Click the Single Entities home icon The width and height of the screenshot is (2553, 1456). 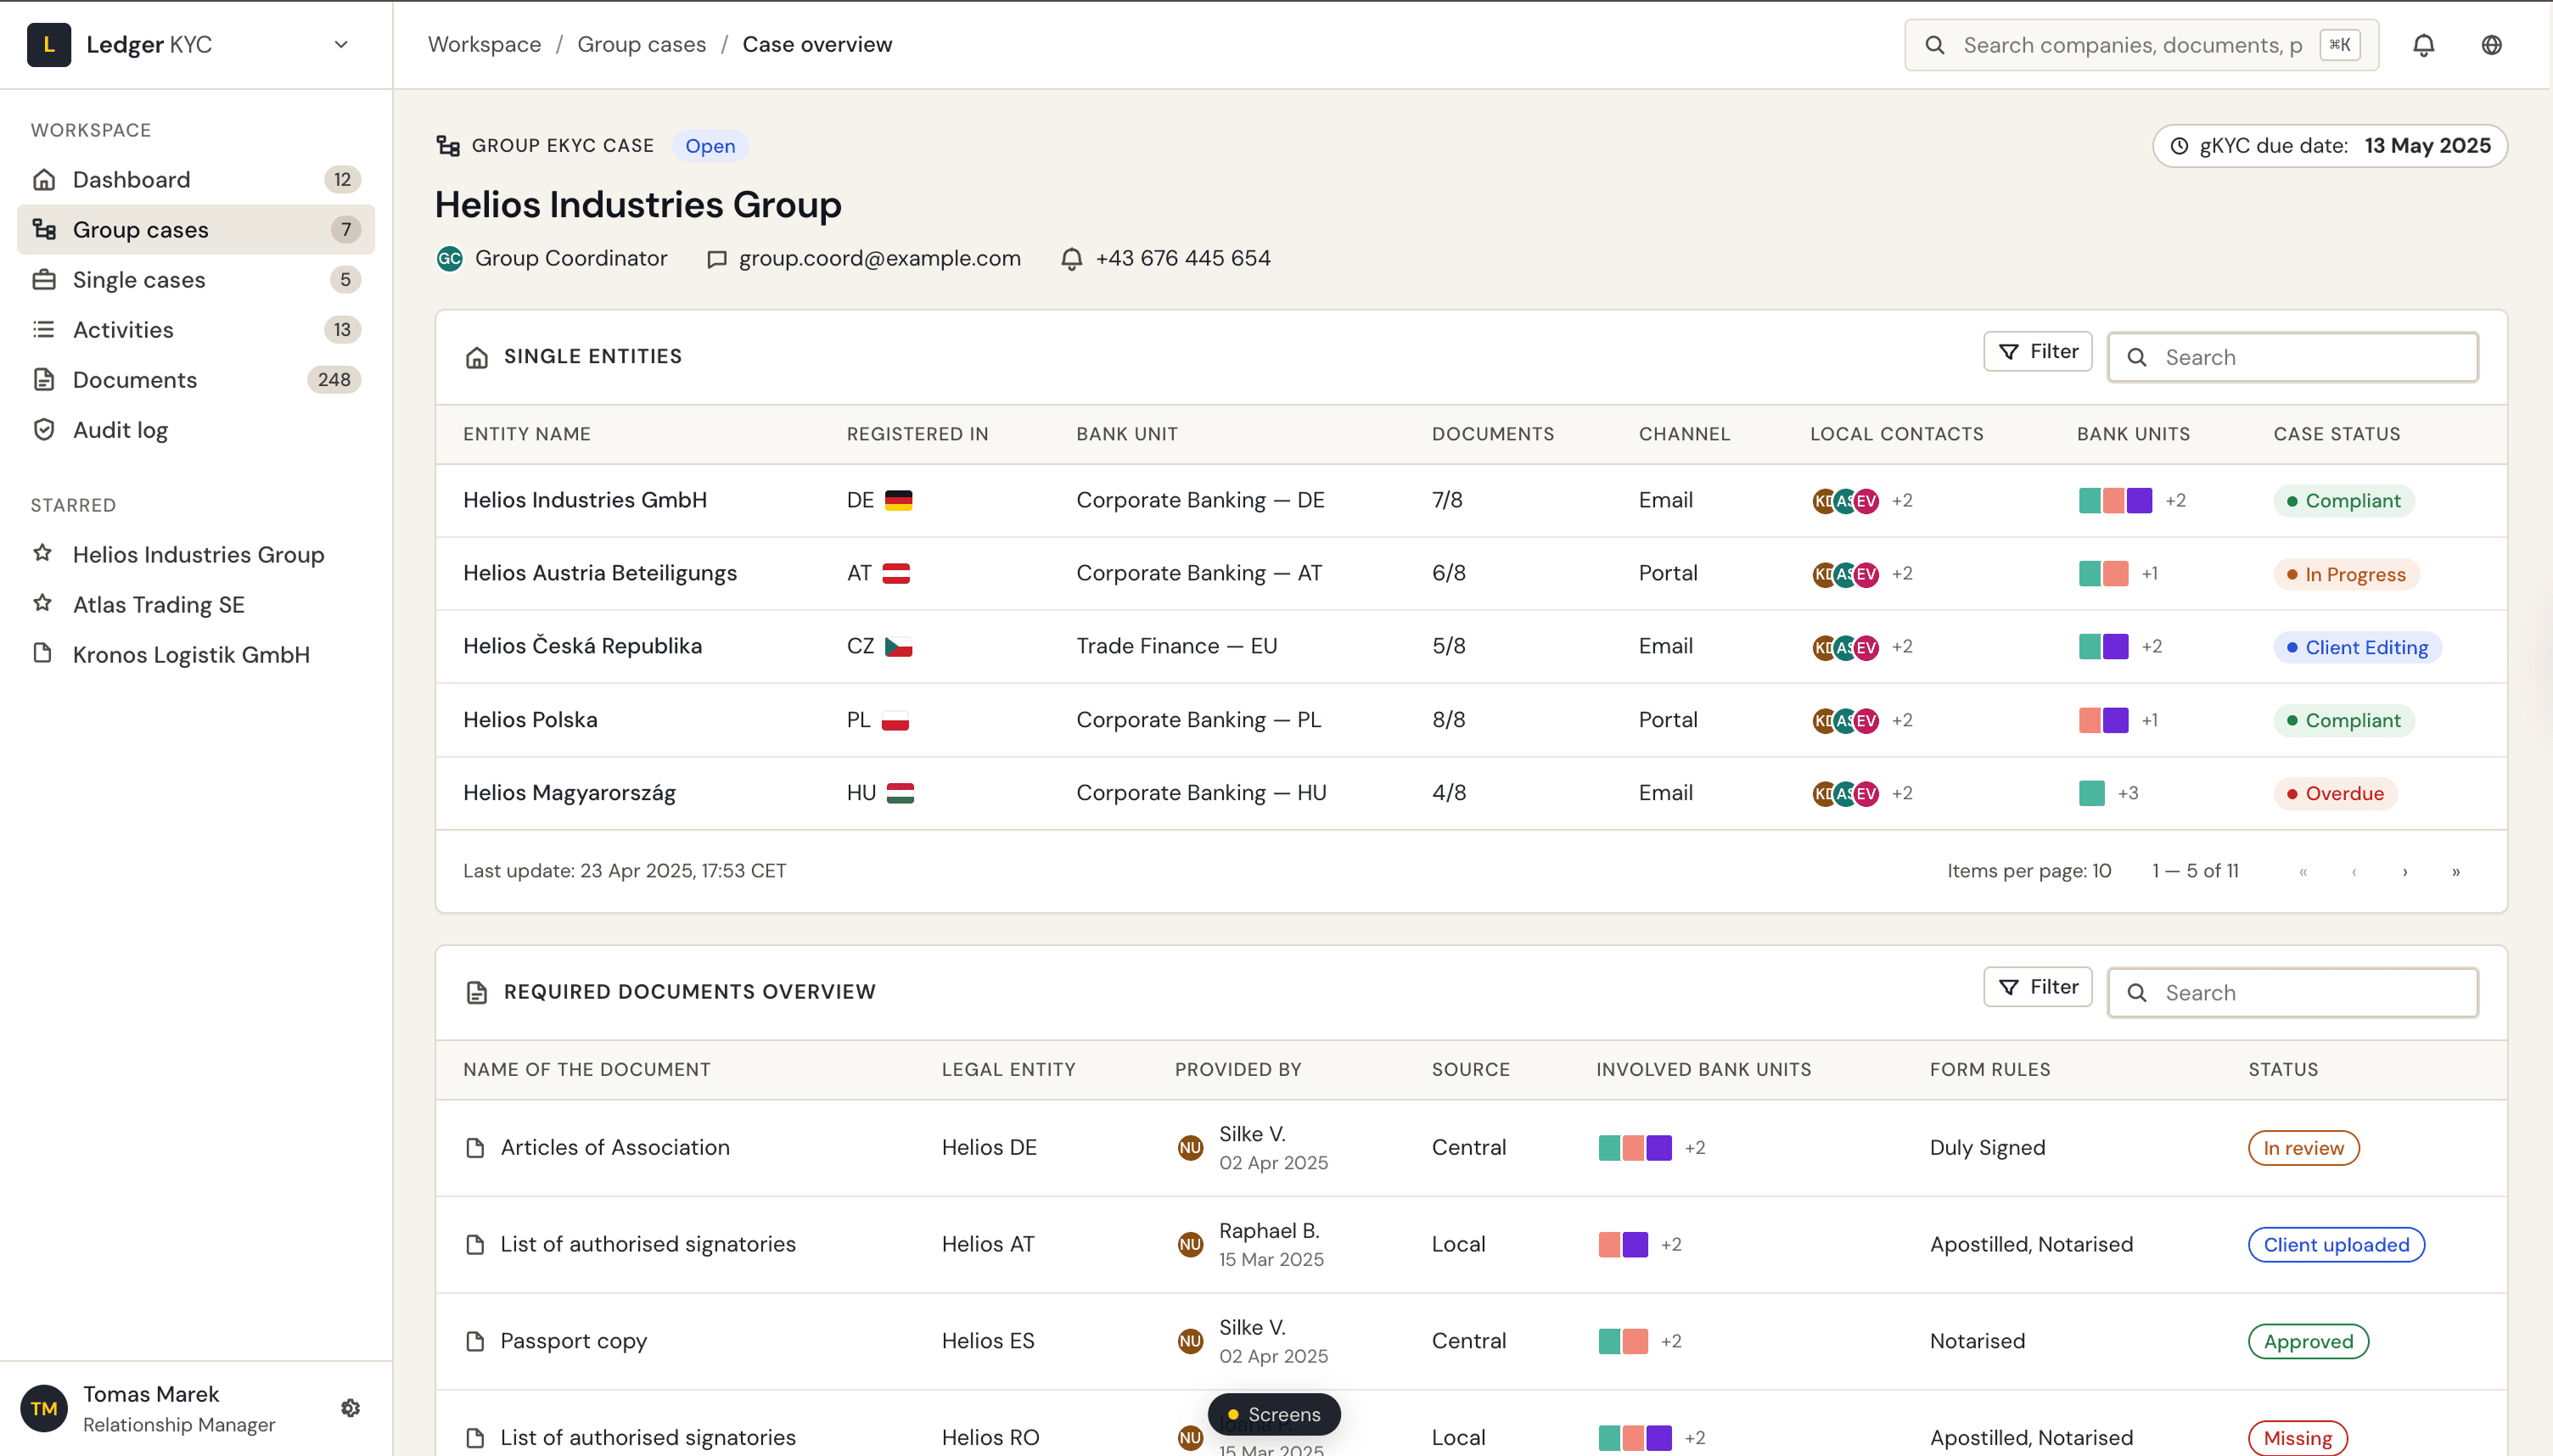[x=477, y=357]
